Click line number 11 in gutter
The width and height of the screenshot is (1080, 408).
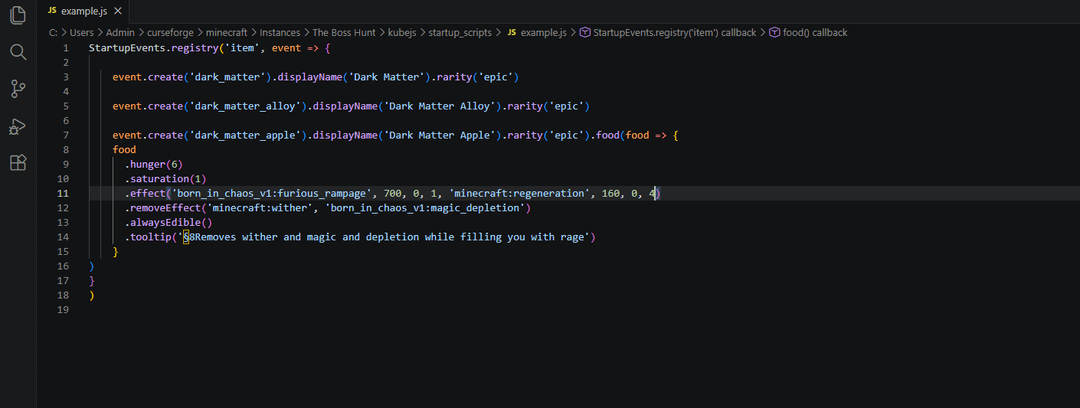[x=63, y=193]
